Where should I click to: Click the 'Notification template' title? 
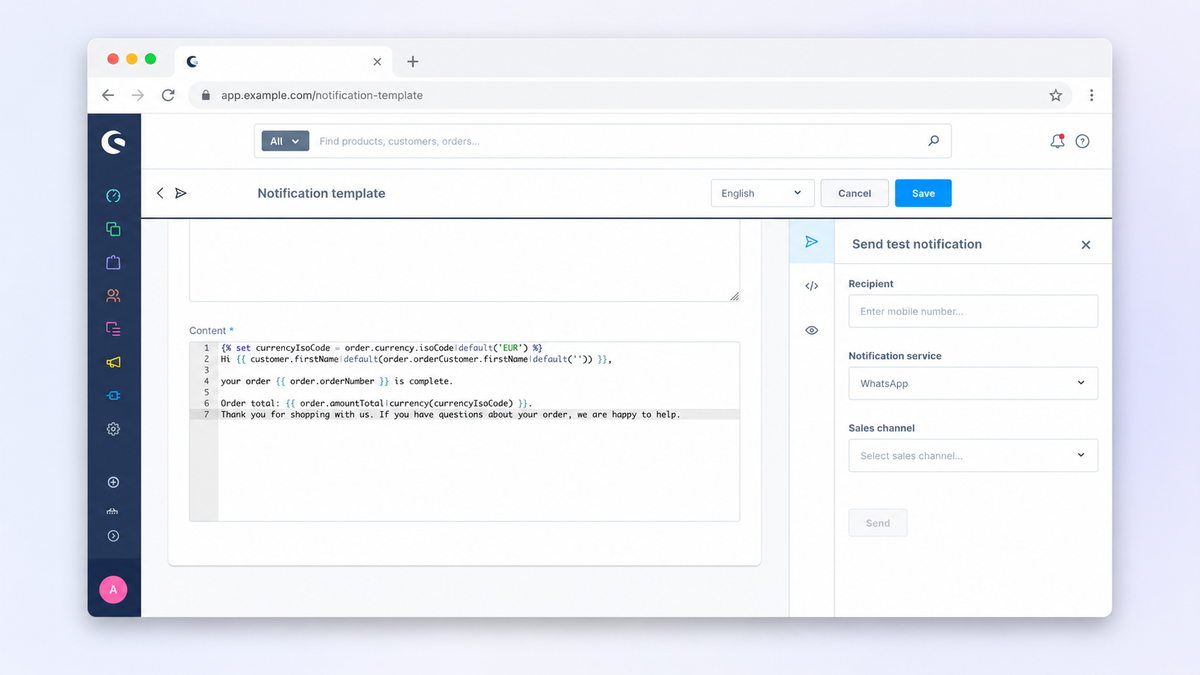(321, 193)
